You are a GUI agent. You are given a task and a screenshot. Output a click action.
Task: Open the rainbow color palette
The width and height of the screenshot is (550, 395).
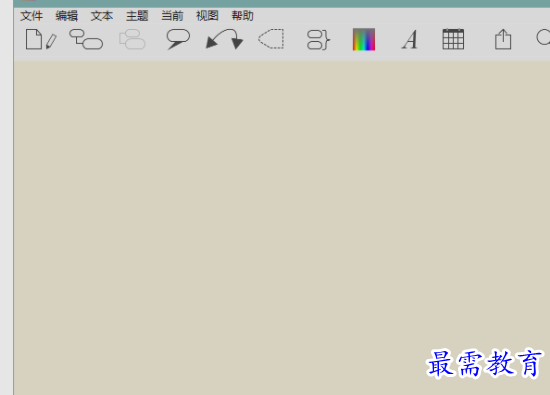pyautogui.click(x=364, y=39)
